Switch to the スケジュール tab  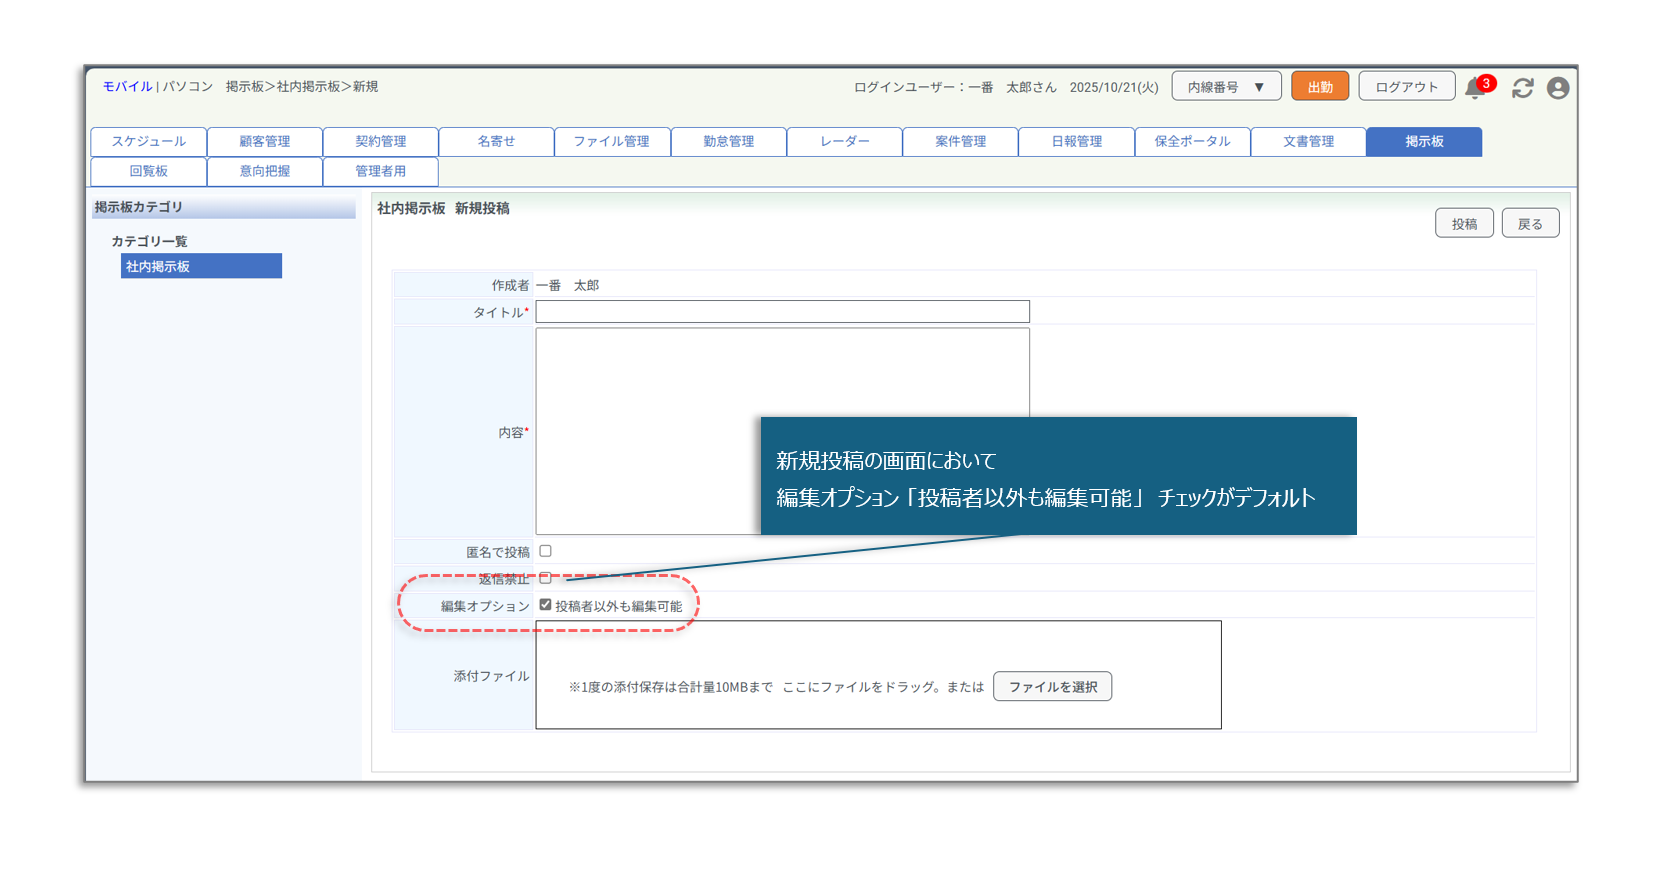[148, 142]
